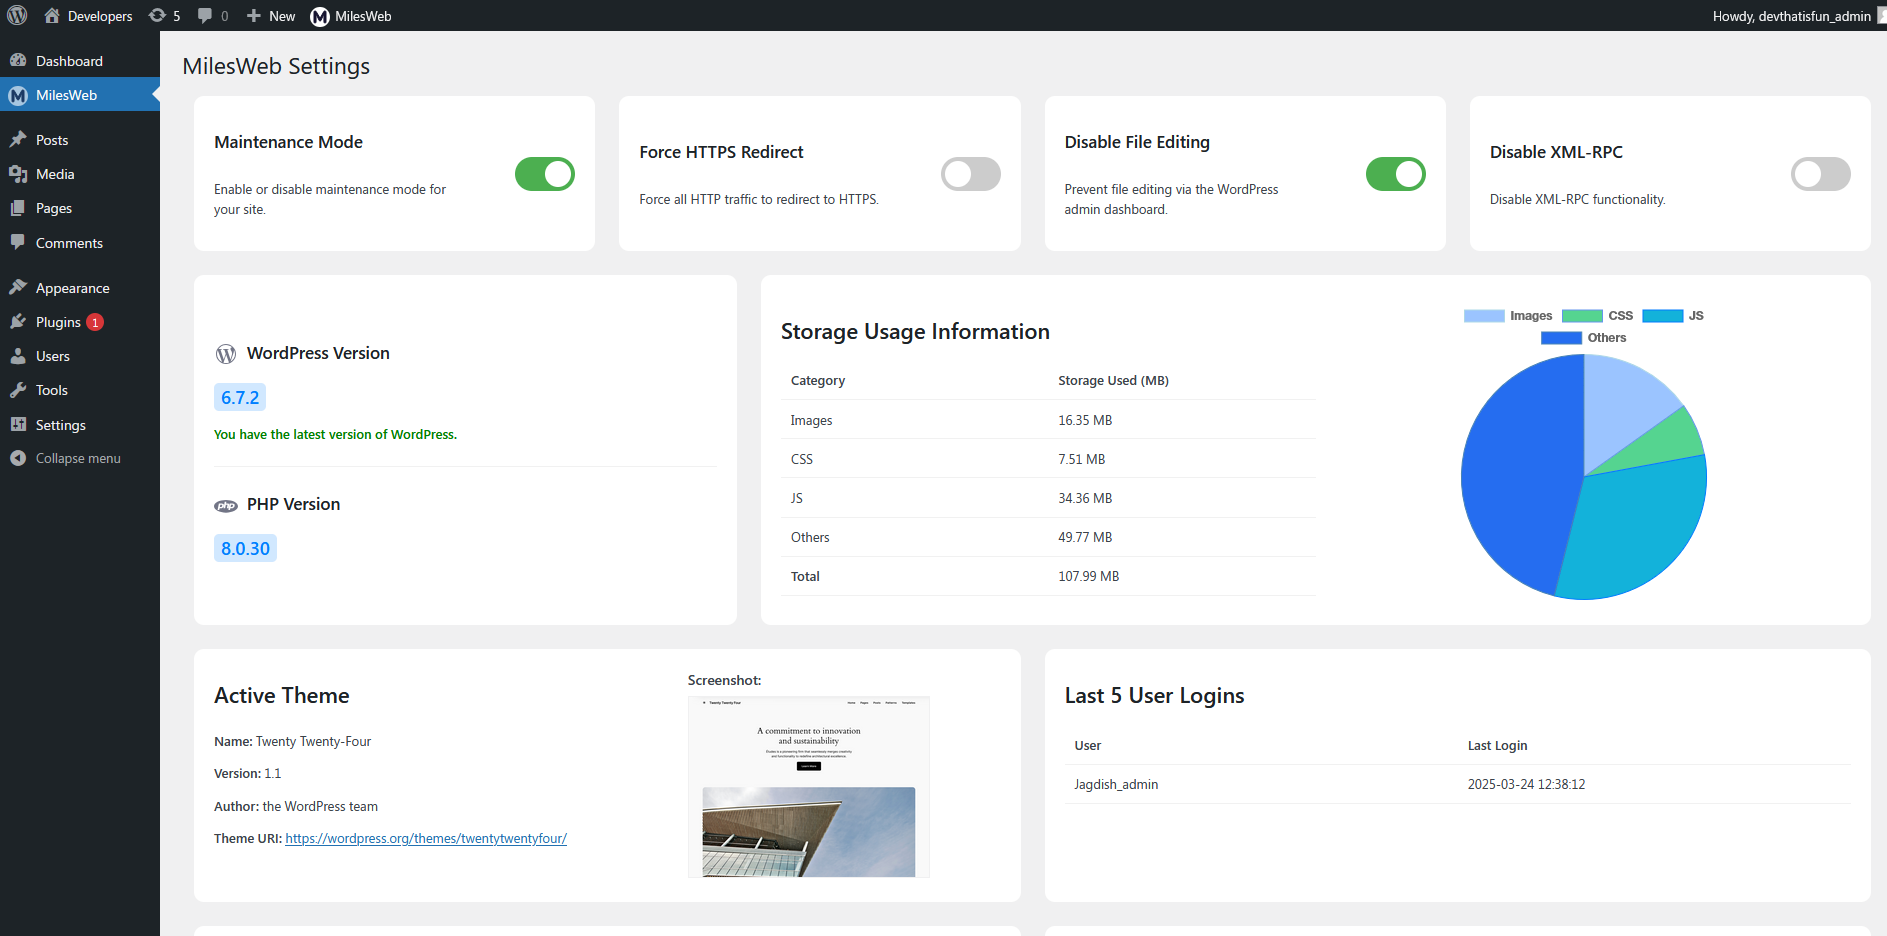1887x936 pixels.
Task: Open the Appearance menu item
Action: tap(80, 288)
